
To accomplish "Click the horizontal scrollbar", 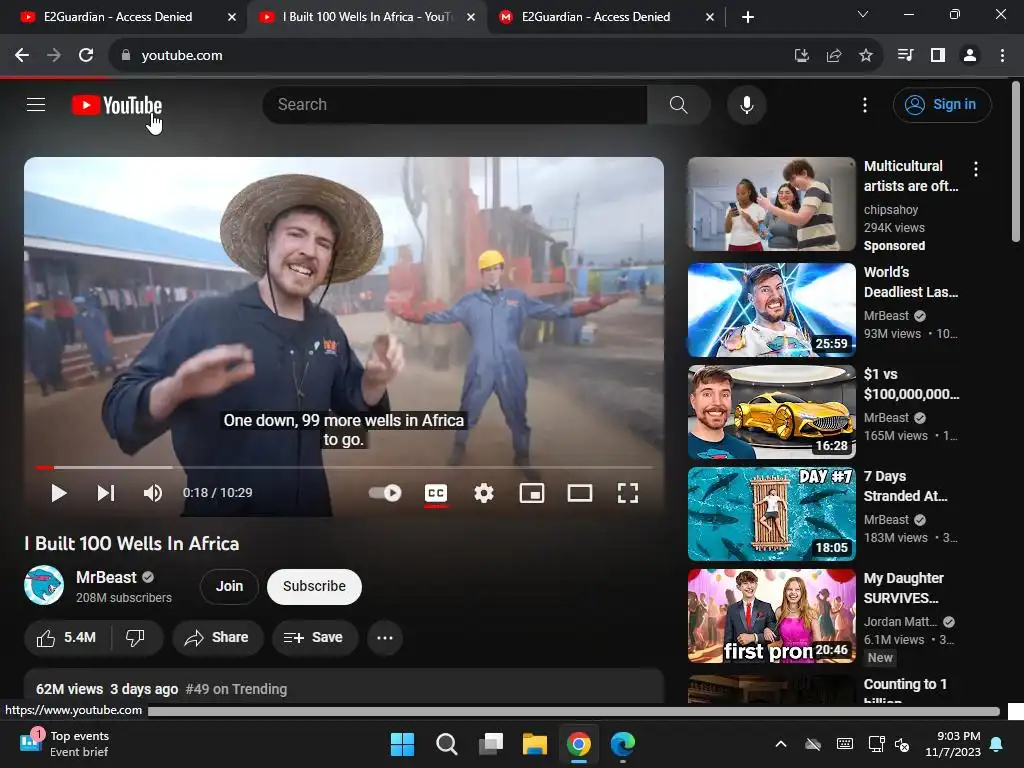I will [x=573, y=711].
